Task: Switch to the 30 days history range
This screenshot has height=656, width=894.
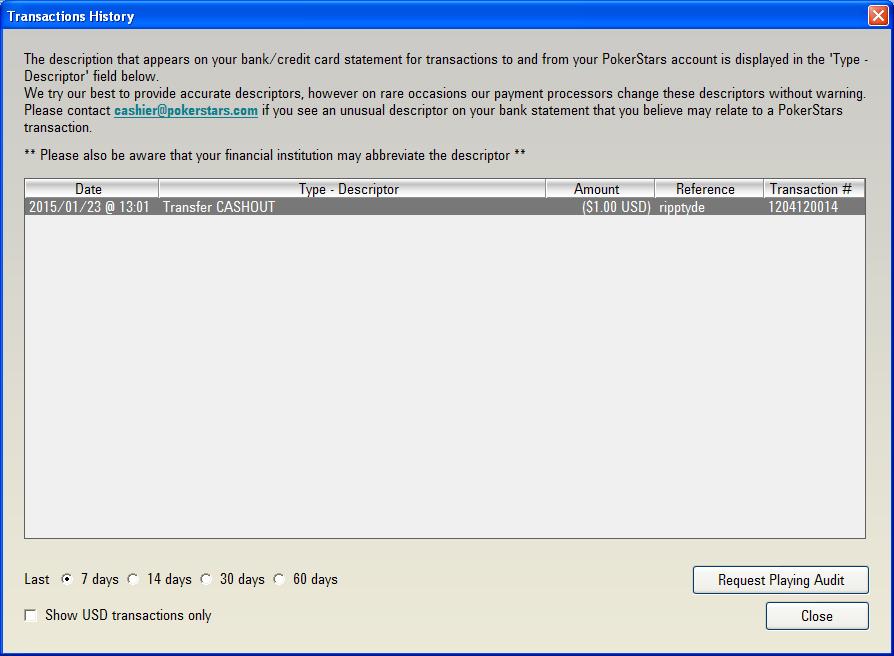Action: [x=206, y=579]
